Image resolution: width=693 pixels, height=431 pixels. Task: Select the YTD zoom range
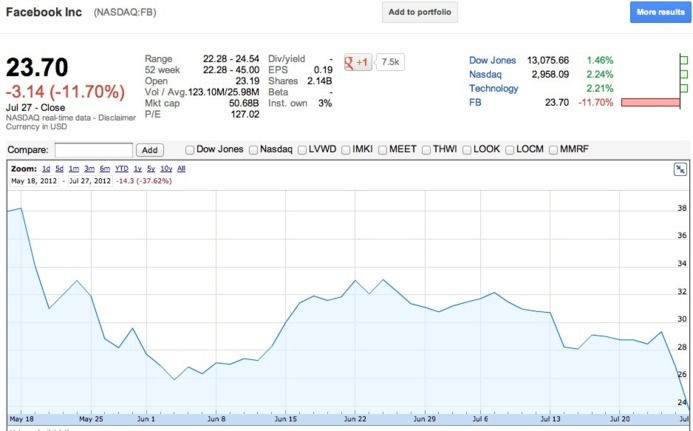122,169
